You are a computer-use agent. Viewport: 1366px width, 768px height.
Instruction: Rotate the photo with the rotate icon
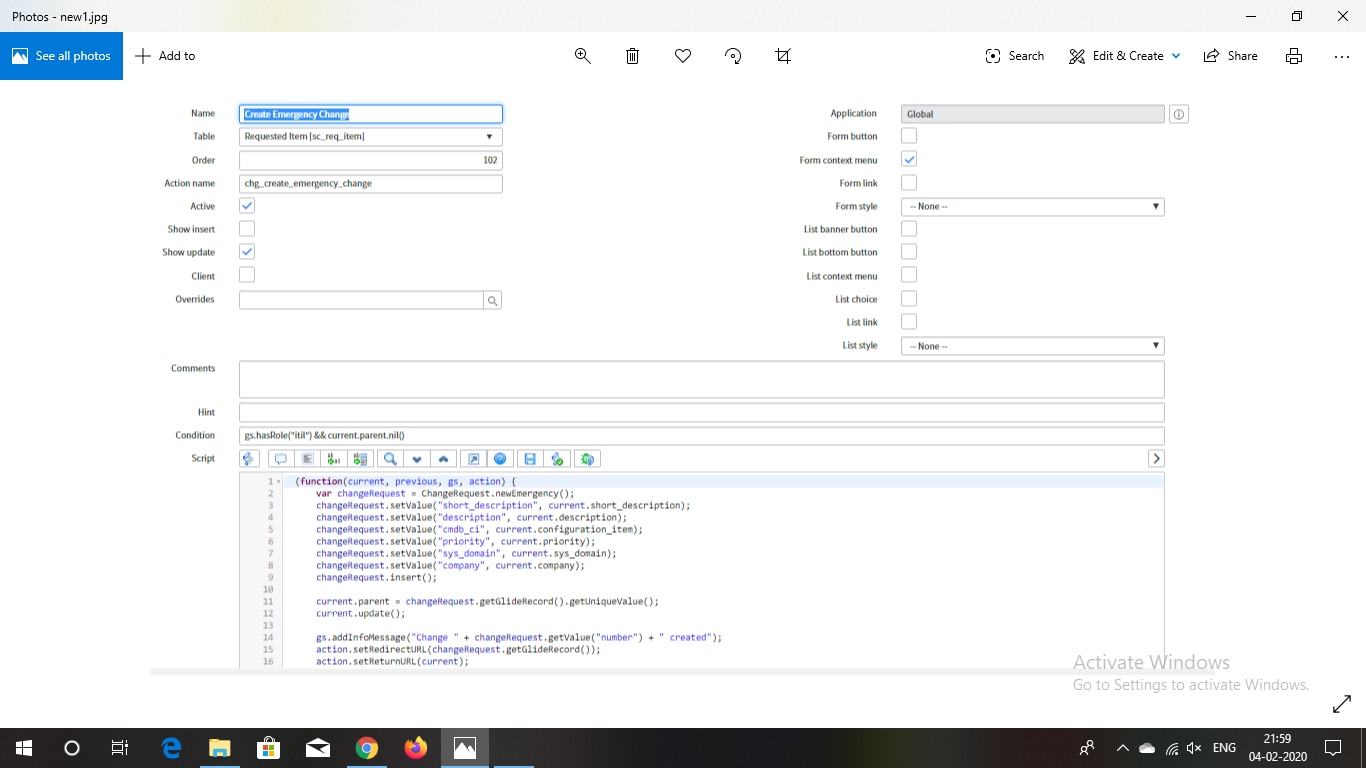733,56
